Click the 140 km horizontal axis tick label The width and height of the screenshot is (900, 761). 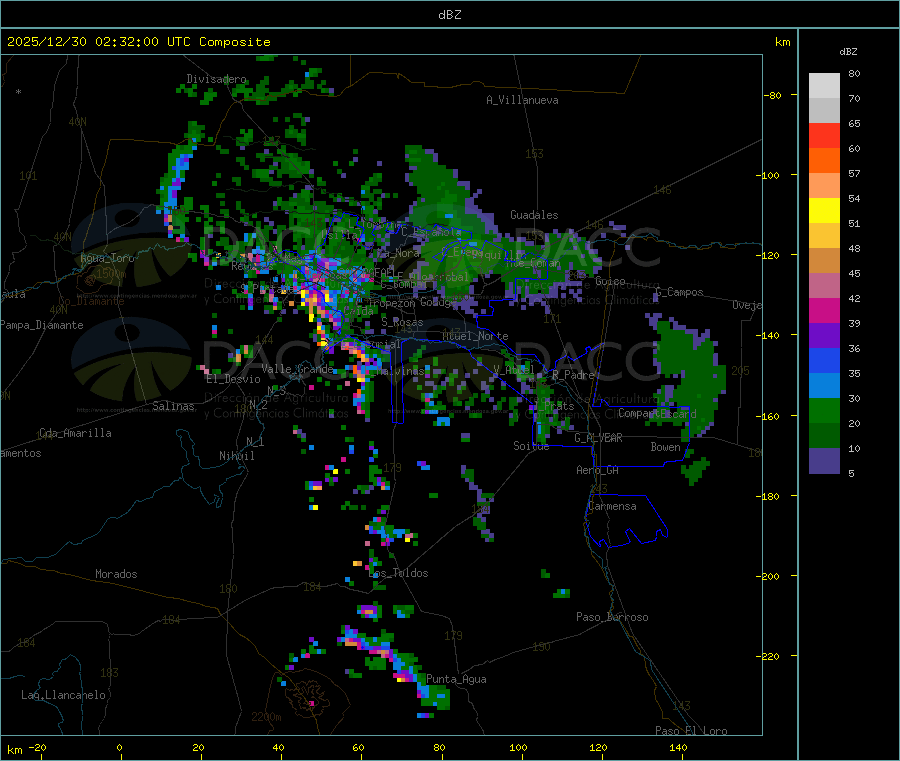click(x=678, y=747)
